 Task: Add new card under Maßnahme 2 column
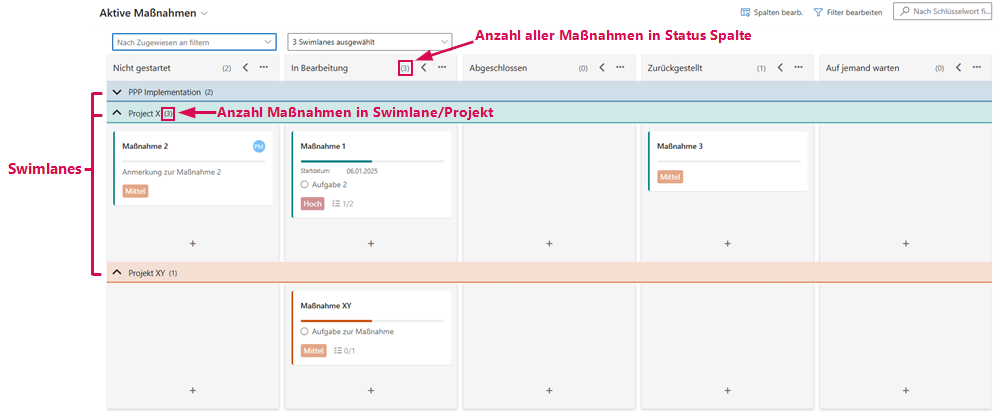(193, 243)
